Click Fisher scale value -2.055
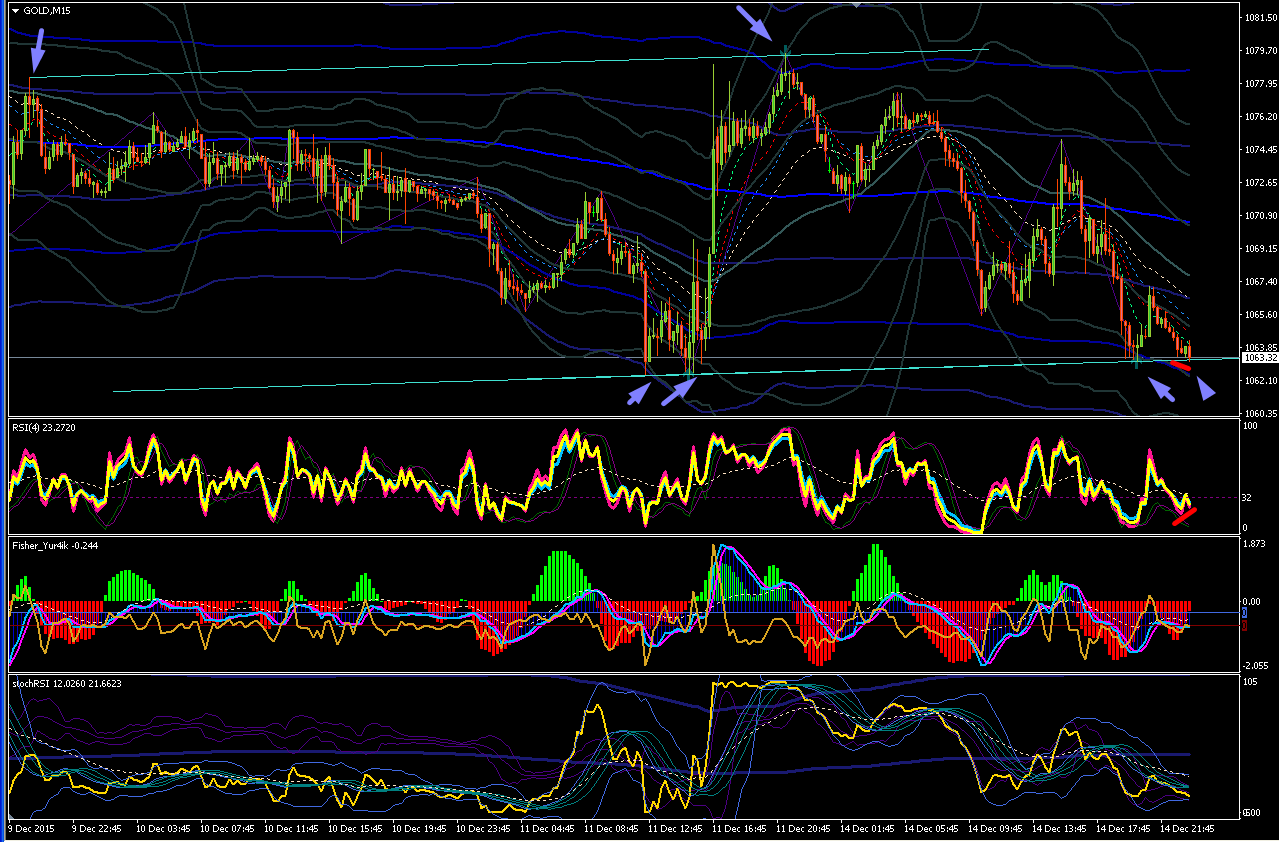The height and width of the screenshot is (842, 1279). point(1256,665)
